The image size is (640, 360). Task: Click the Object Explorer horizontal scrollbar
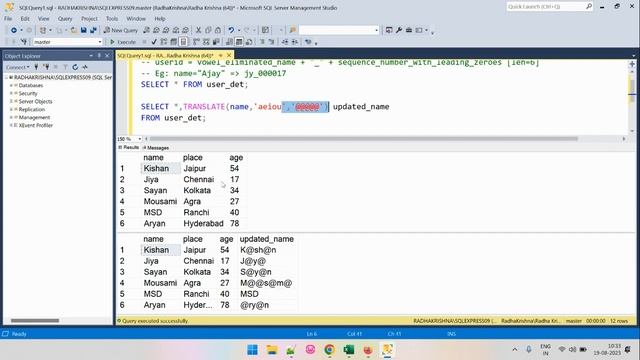point(35,320)
